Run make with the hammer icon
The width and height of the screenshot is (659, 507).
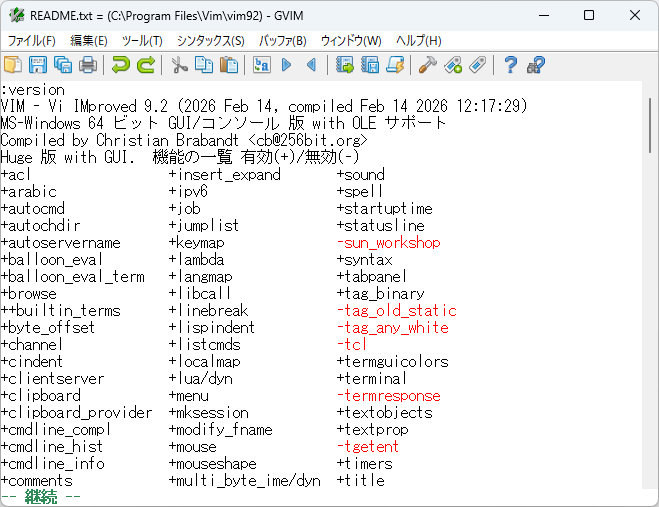[427, 65]
